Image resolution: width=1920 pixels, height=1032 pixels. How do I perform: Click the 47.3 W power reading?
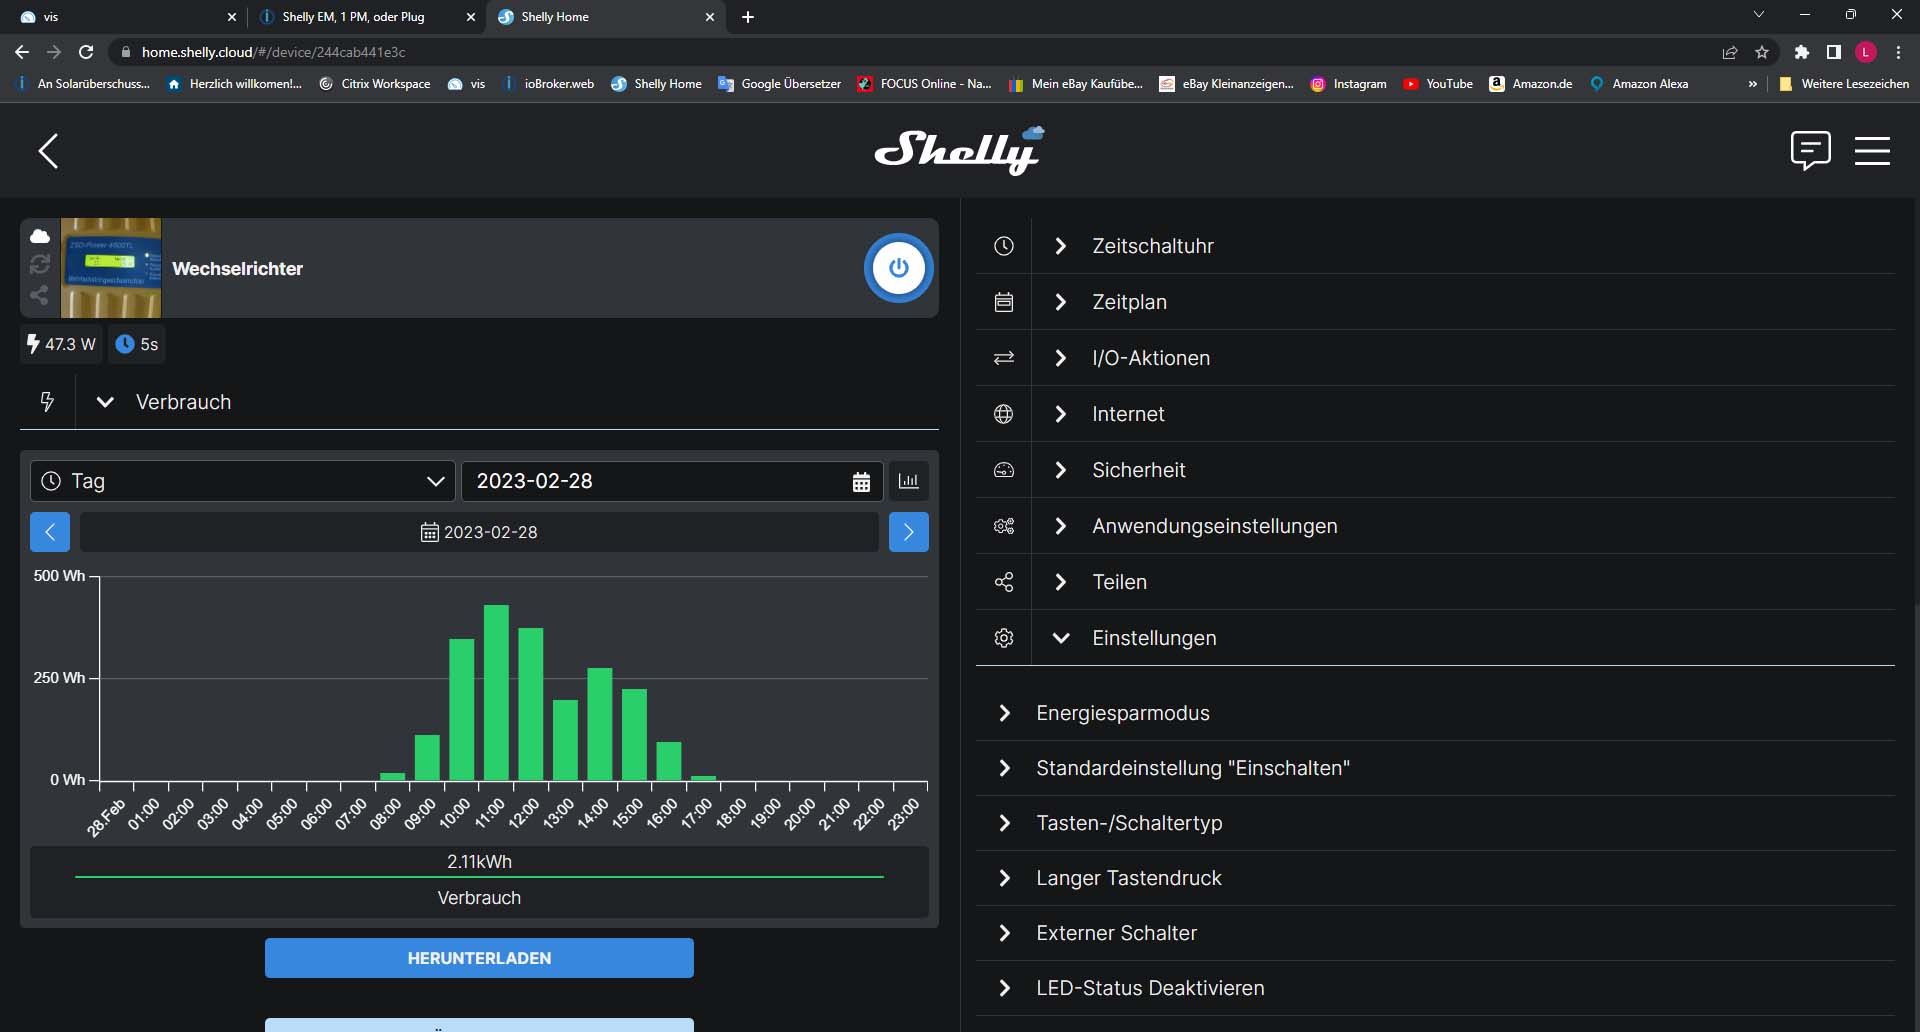coord(61,344)
